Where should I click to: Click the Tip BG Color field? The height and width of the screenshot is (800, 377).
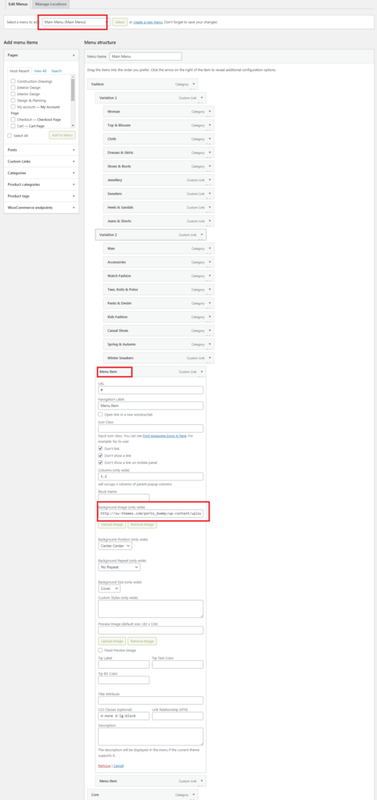click(x=124, y=680)
